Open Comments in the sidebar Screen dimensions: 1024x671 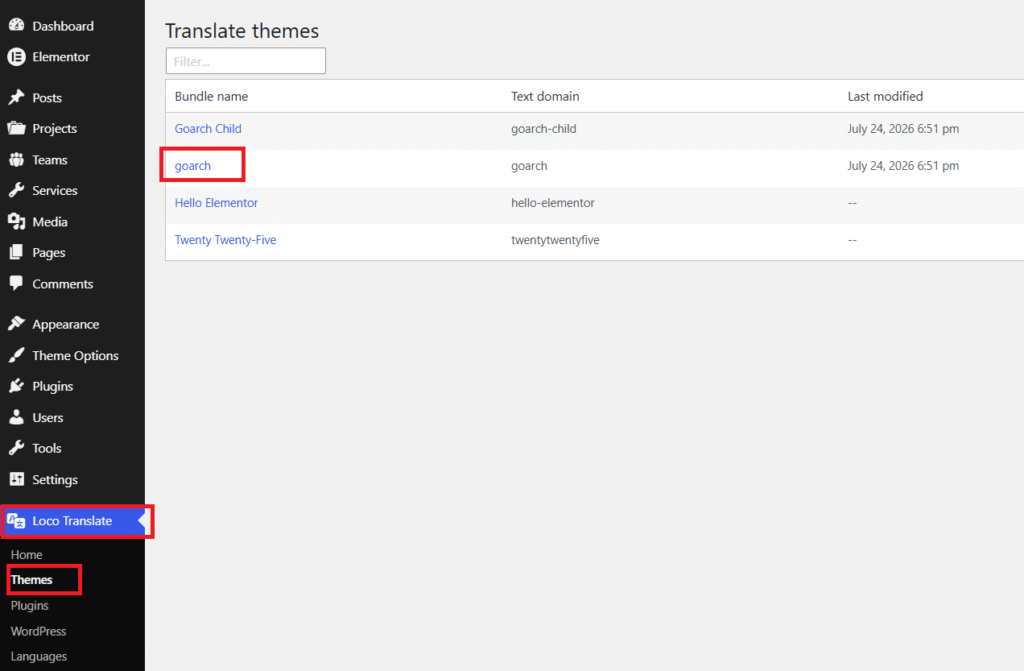point(63,284)
